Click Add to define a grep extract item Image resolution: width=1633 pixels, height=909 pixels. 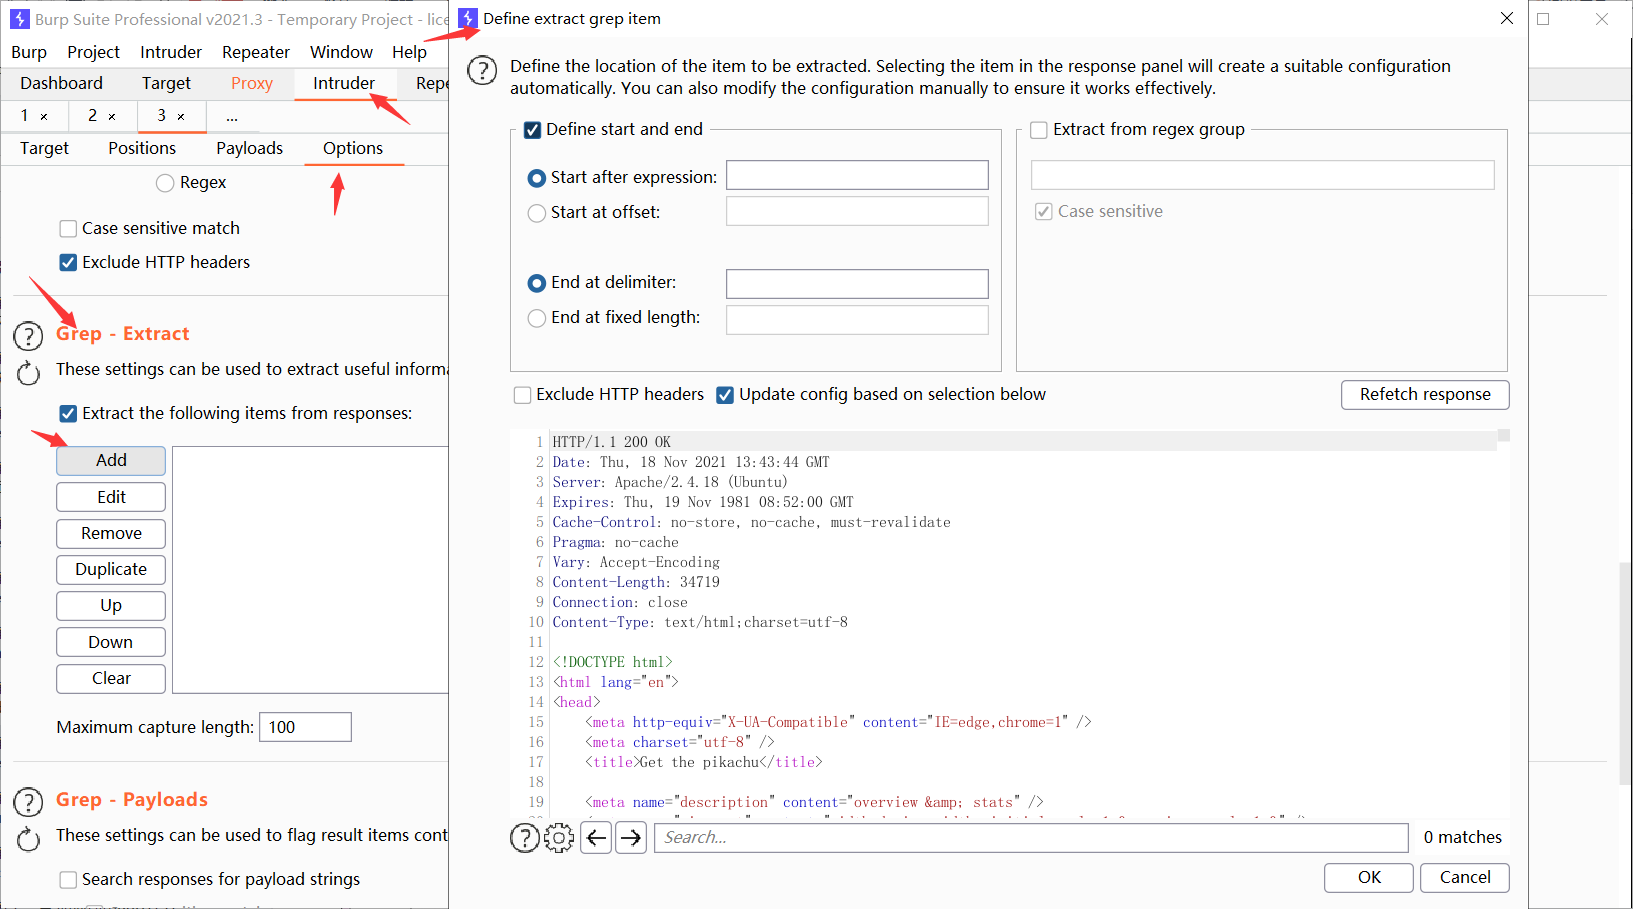111,460
